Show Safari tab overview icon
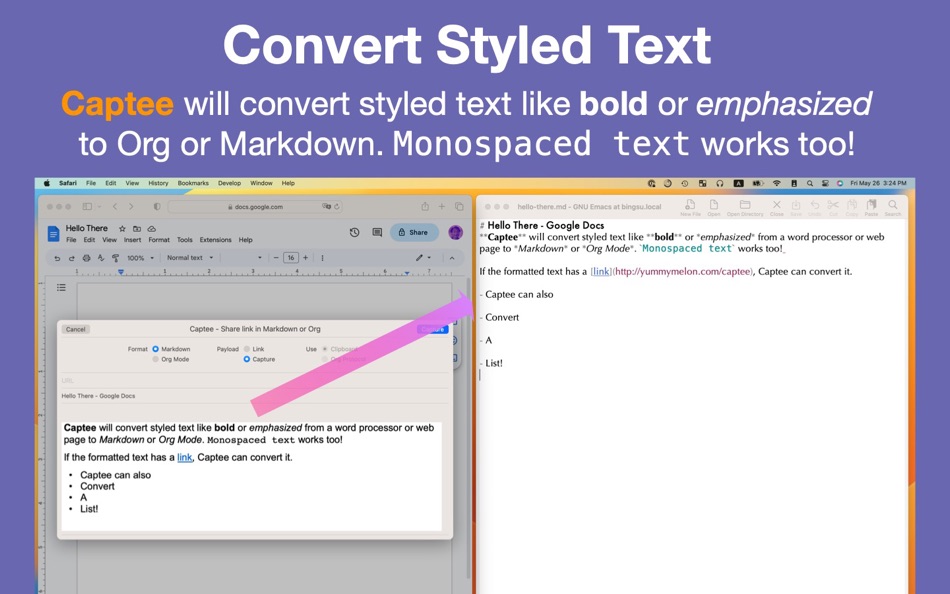The image size is (950, 594). pyautogui.click(x=459, y=207)
